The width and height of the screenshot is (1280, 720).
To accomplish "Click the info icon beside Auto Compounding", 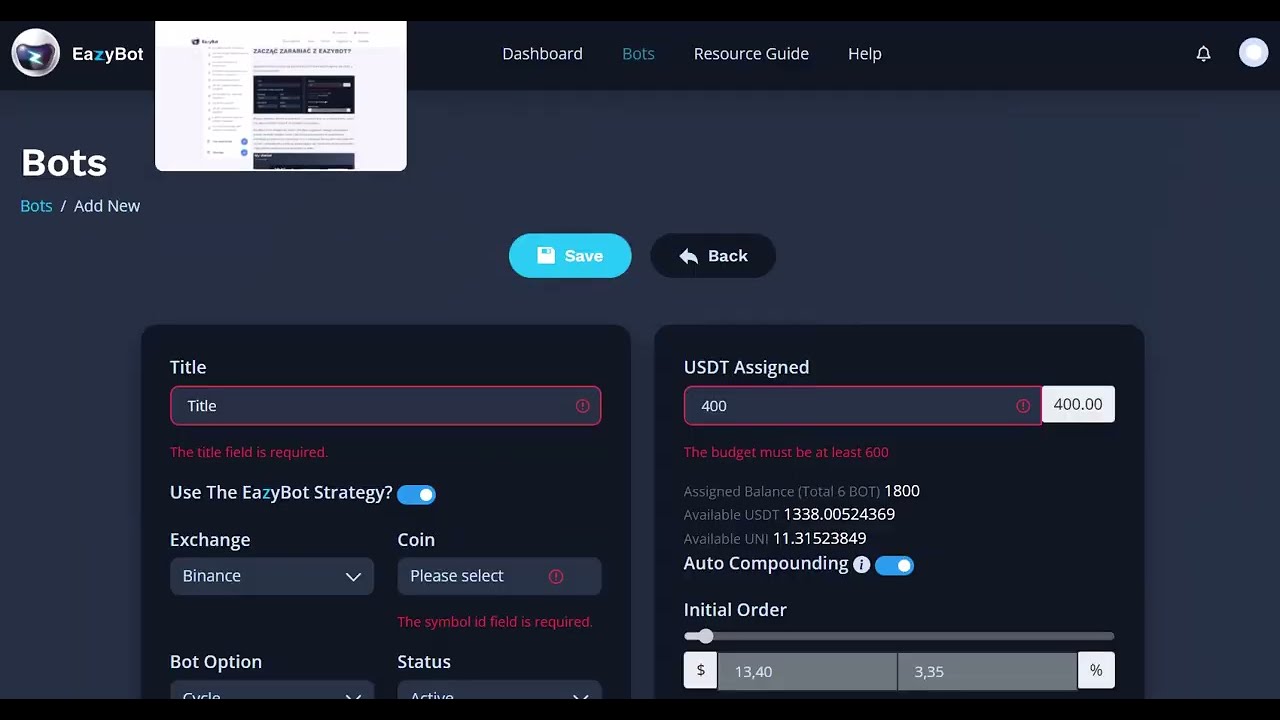I will tap(861, 565).
